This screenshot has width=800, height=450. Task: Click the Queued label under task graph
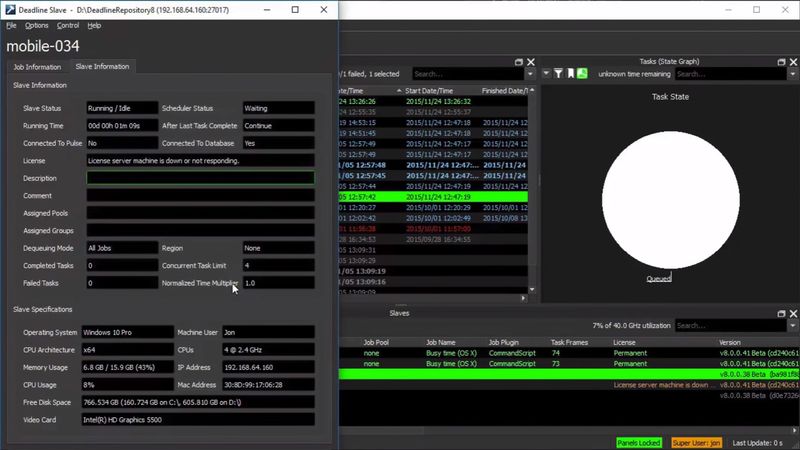point(658,279)
